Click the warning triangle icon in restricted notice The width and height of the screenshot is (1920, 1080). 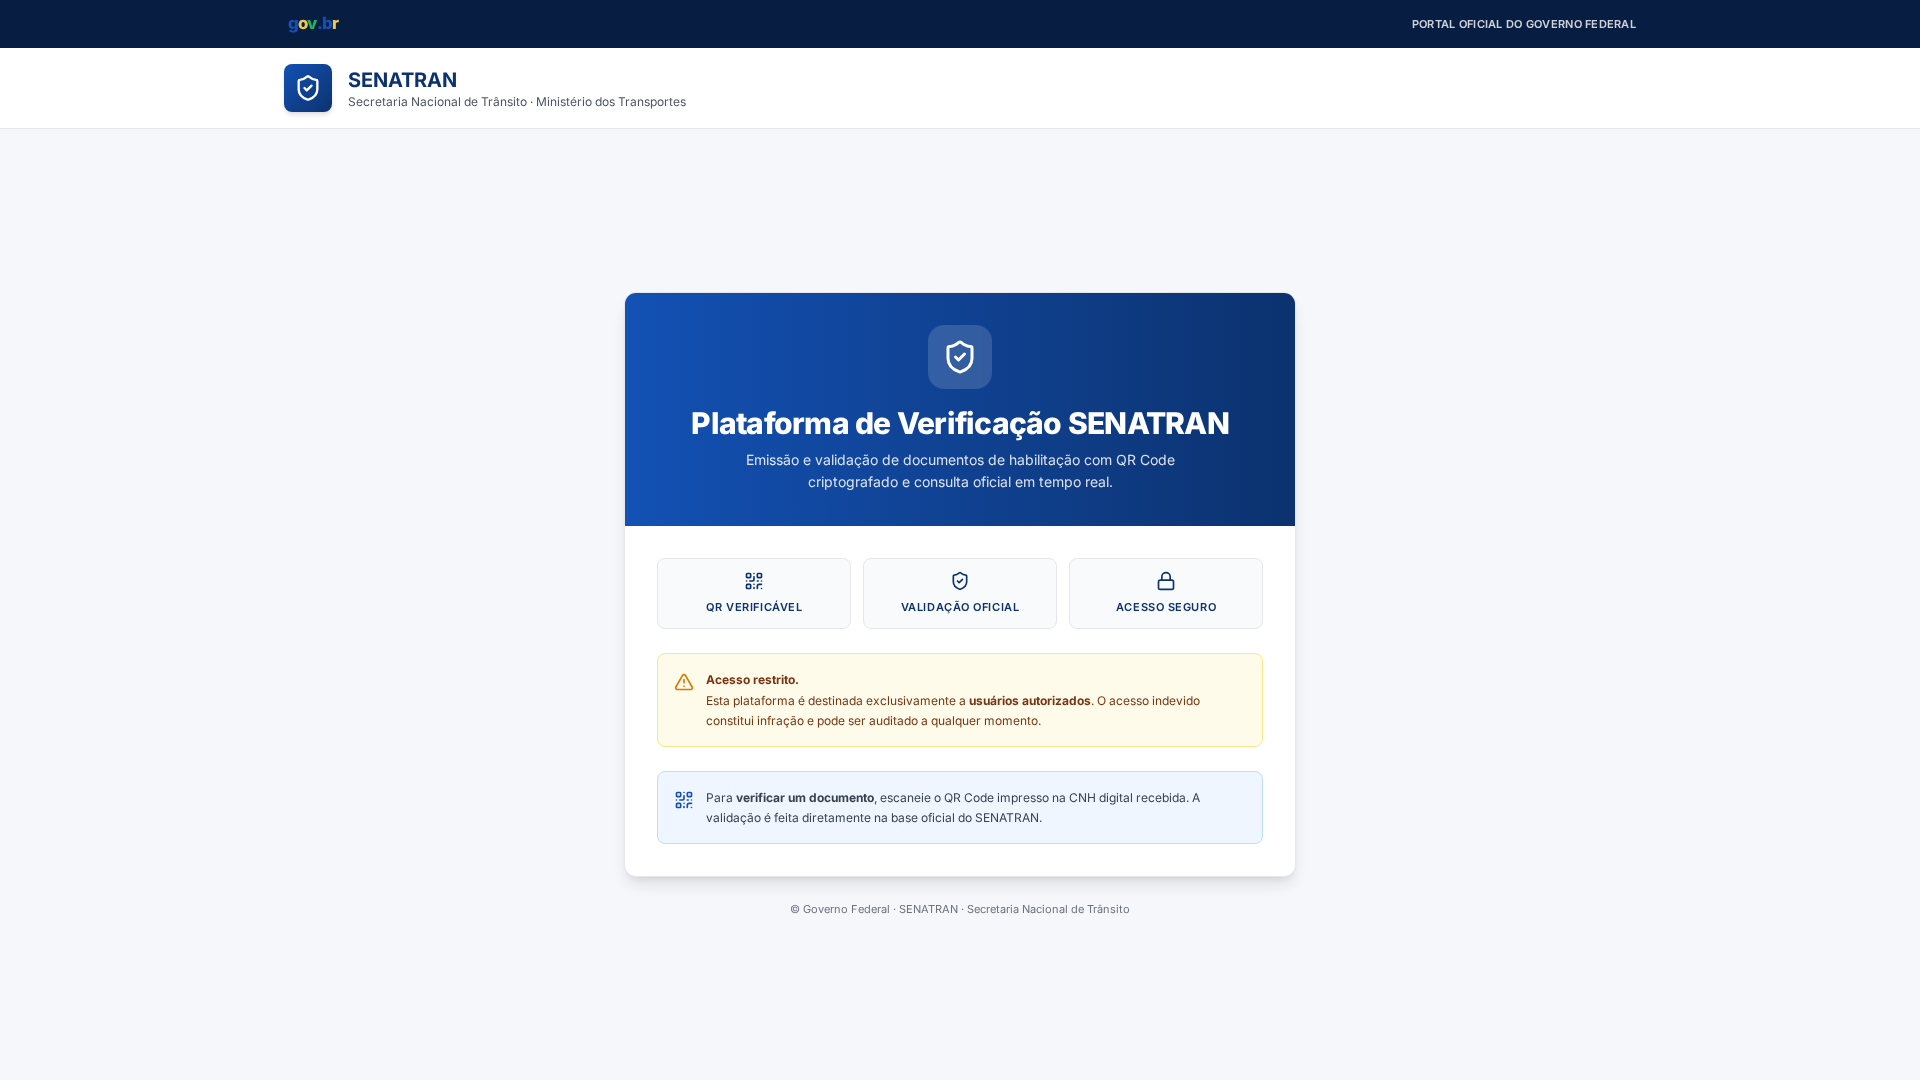tap(684, 682)
